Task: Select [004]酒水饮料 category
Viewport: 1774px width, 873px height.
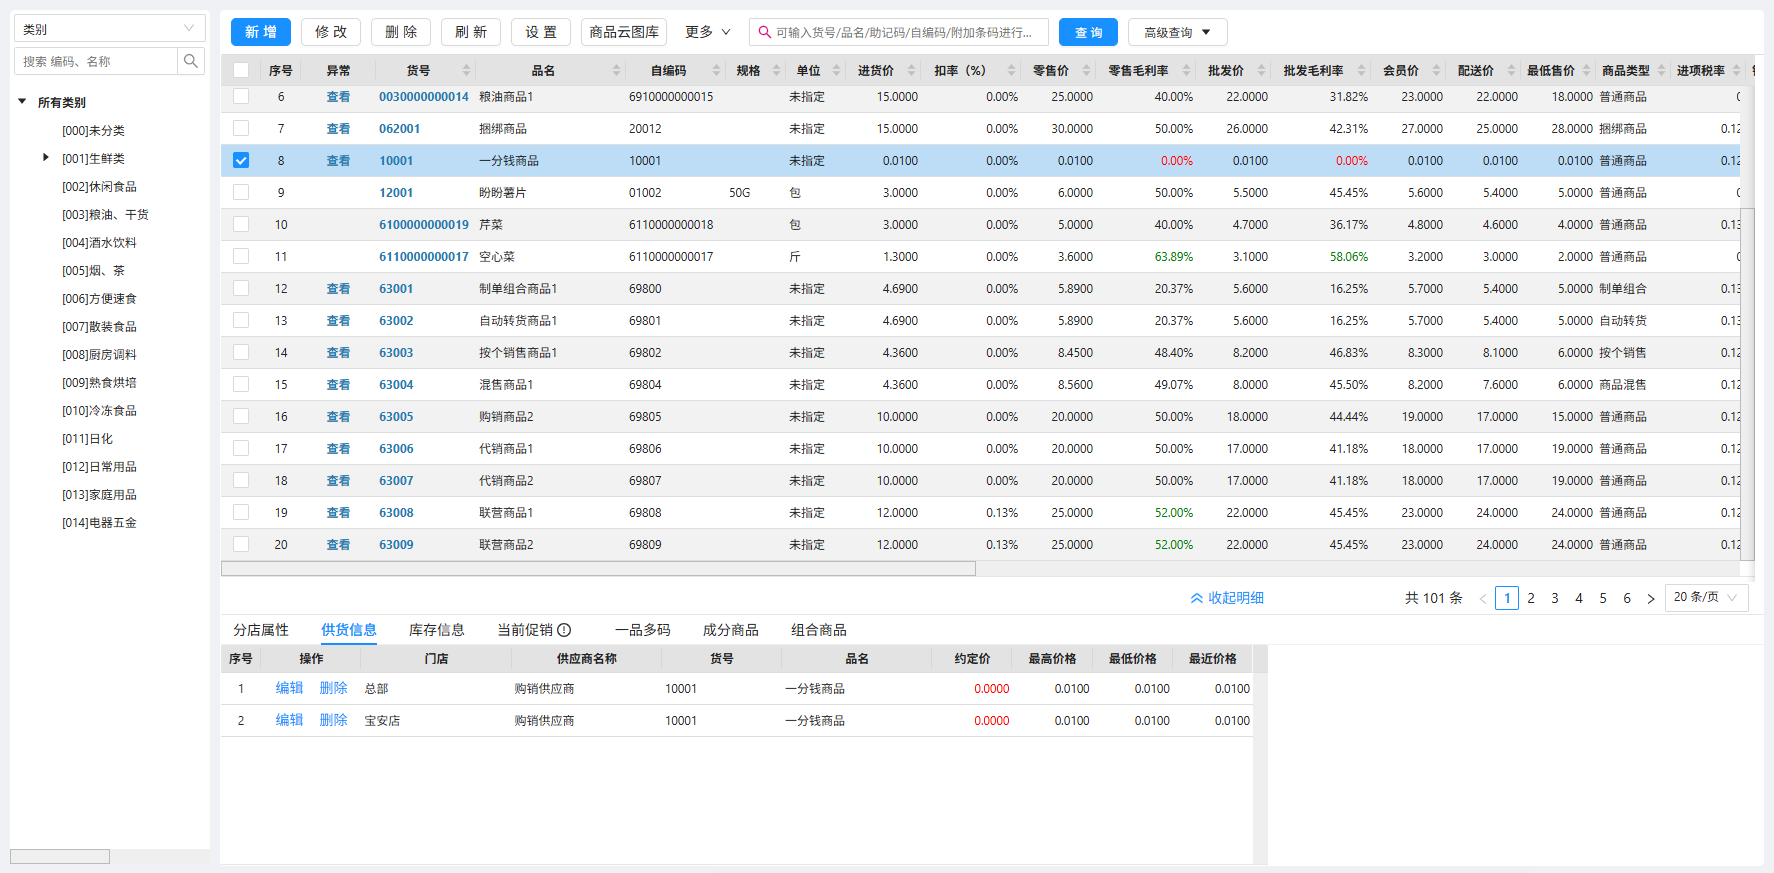Action: click(99, 242)
